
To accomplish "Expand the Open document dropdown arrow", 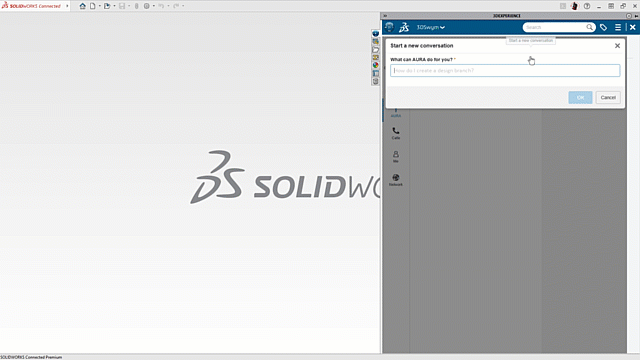I will (114, 6).
